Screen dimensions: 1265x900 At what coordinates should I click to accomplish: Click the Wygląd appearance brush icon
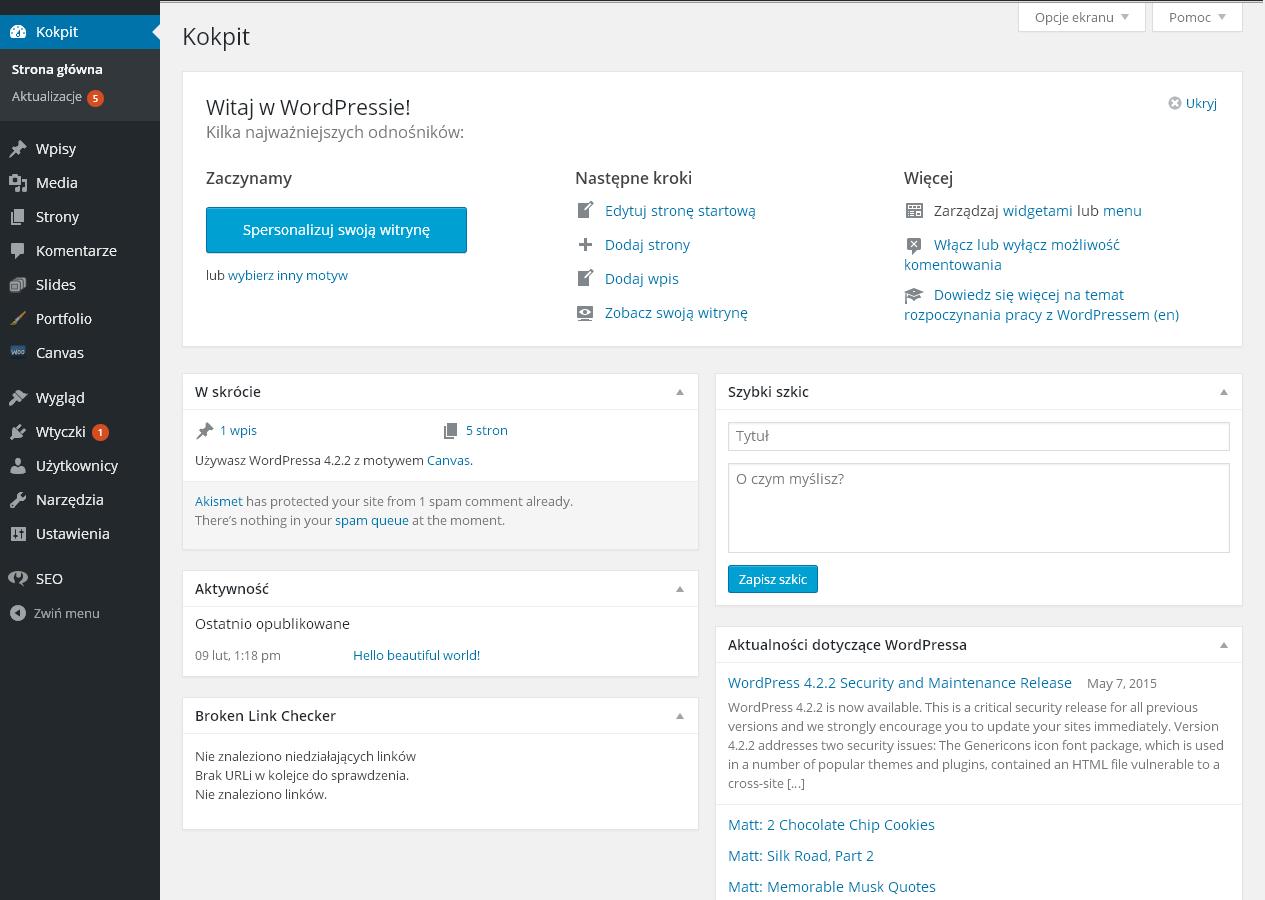click(x=18, y=398)
